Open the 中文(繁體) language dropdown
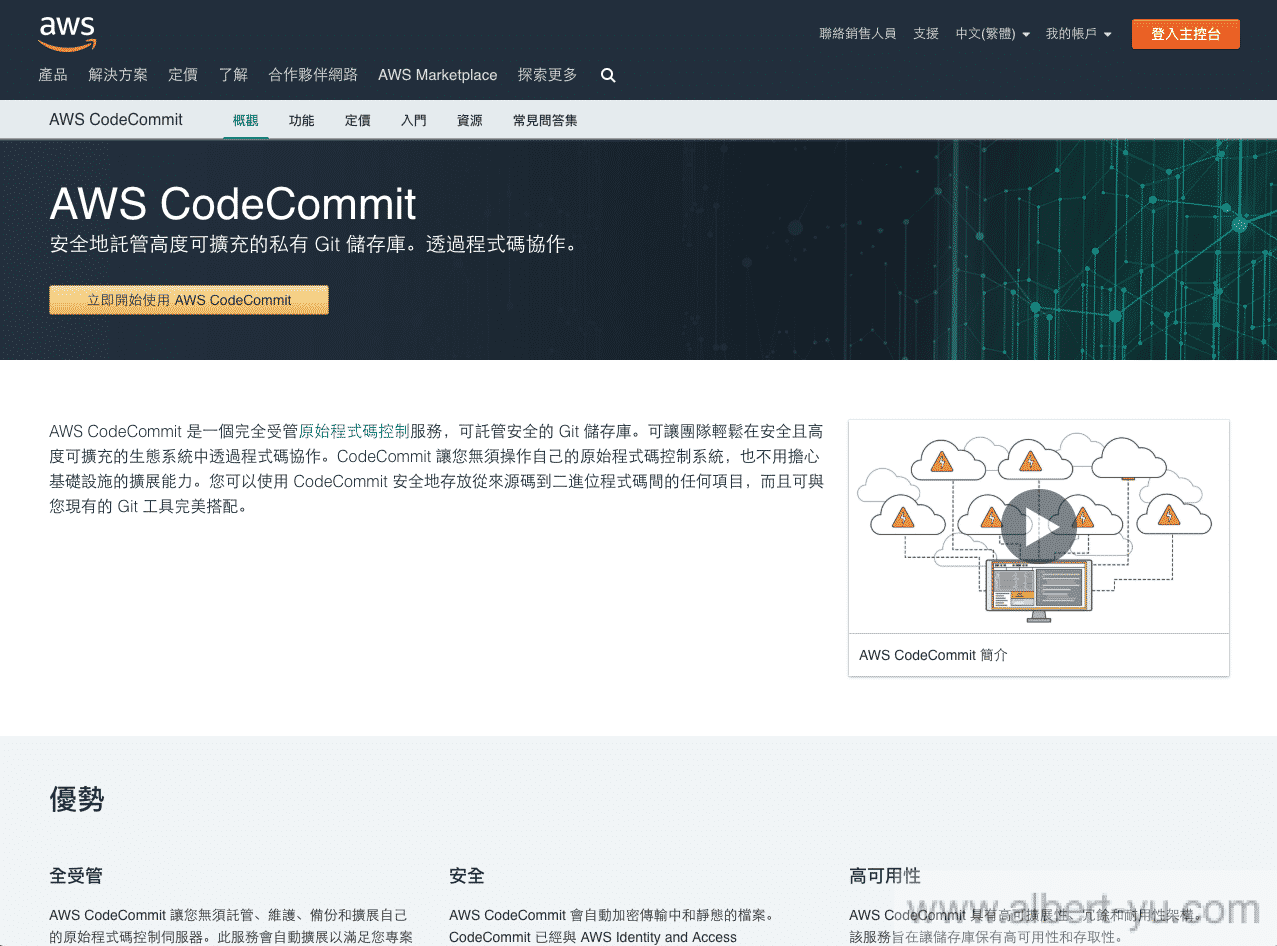This screenshot has width=1277, height=946. coord(992,34)
